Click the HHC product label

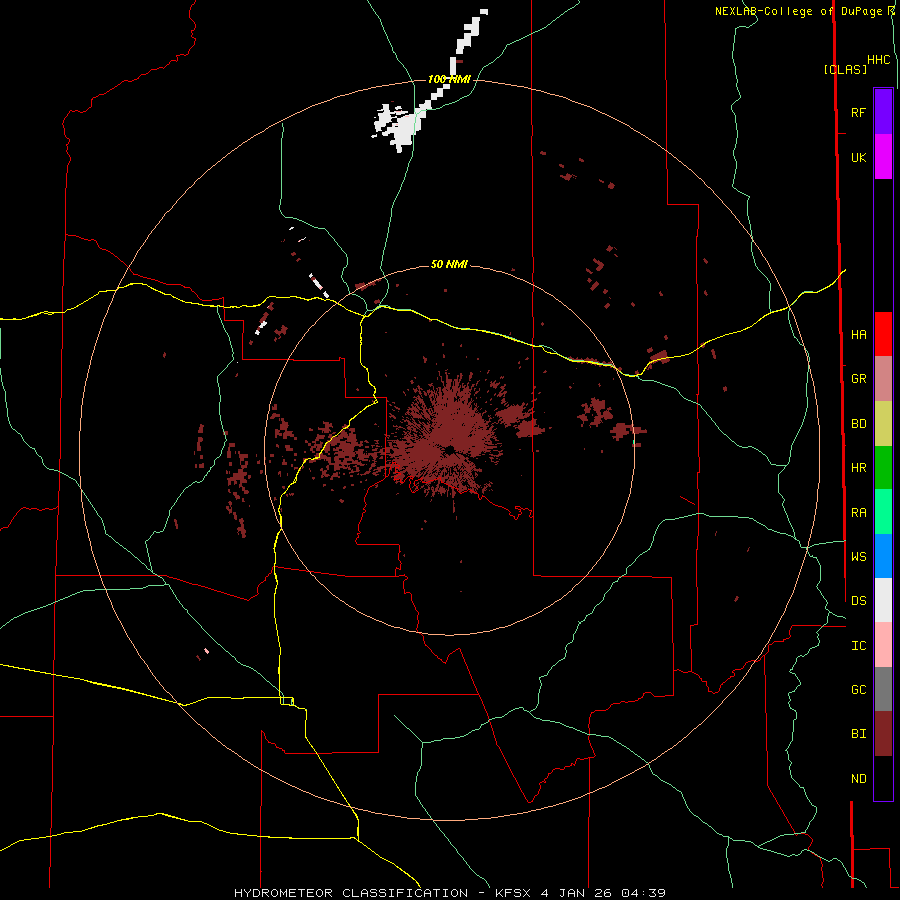point(878,60)
